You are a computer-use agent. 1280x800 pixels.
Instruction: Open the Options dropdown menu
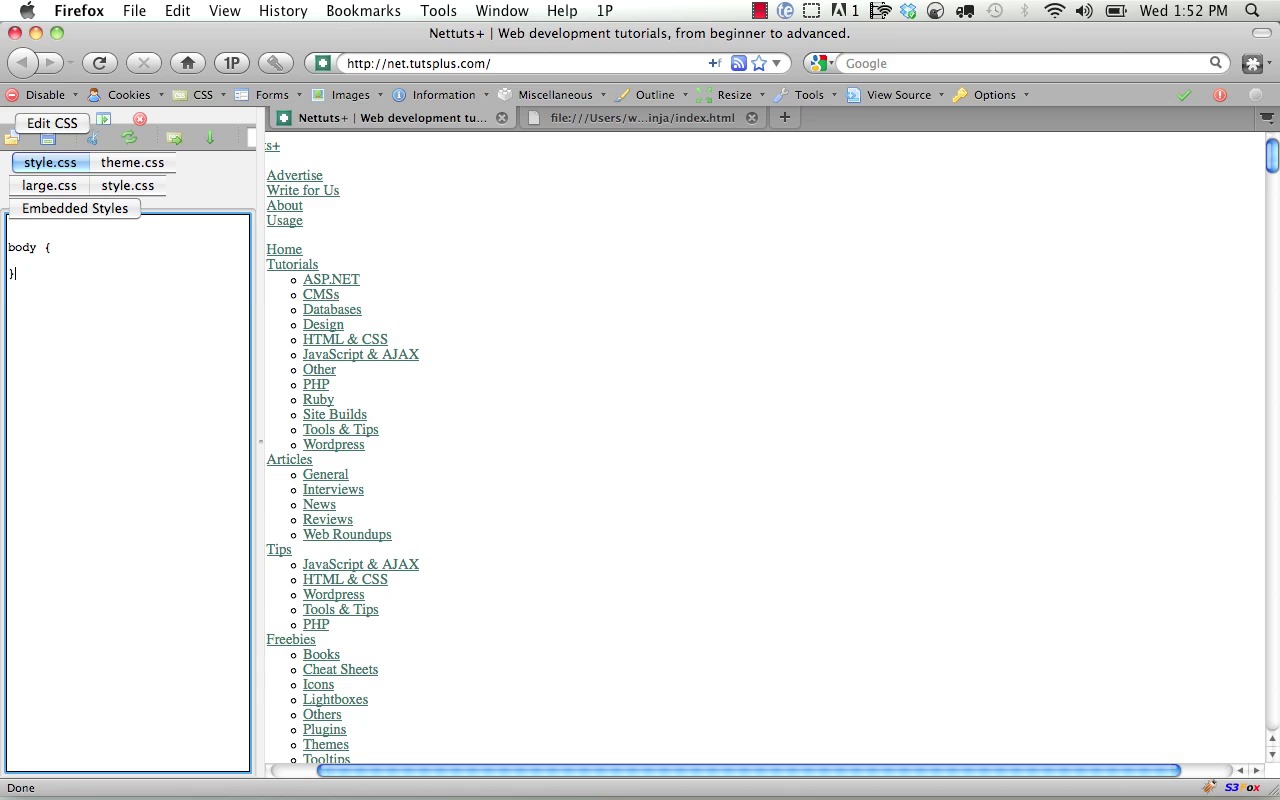point(991,95)
